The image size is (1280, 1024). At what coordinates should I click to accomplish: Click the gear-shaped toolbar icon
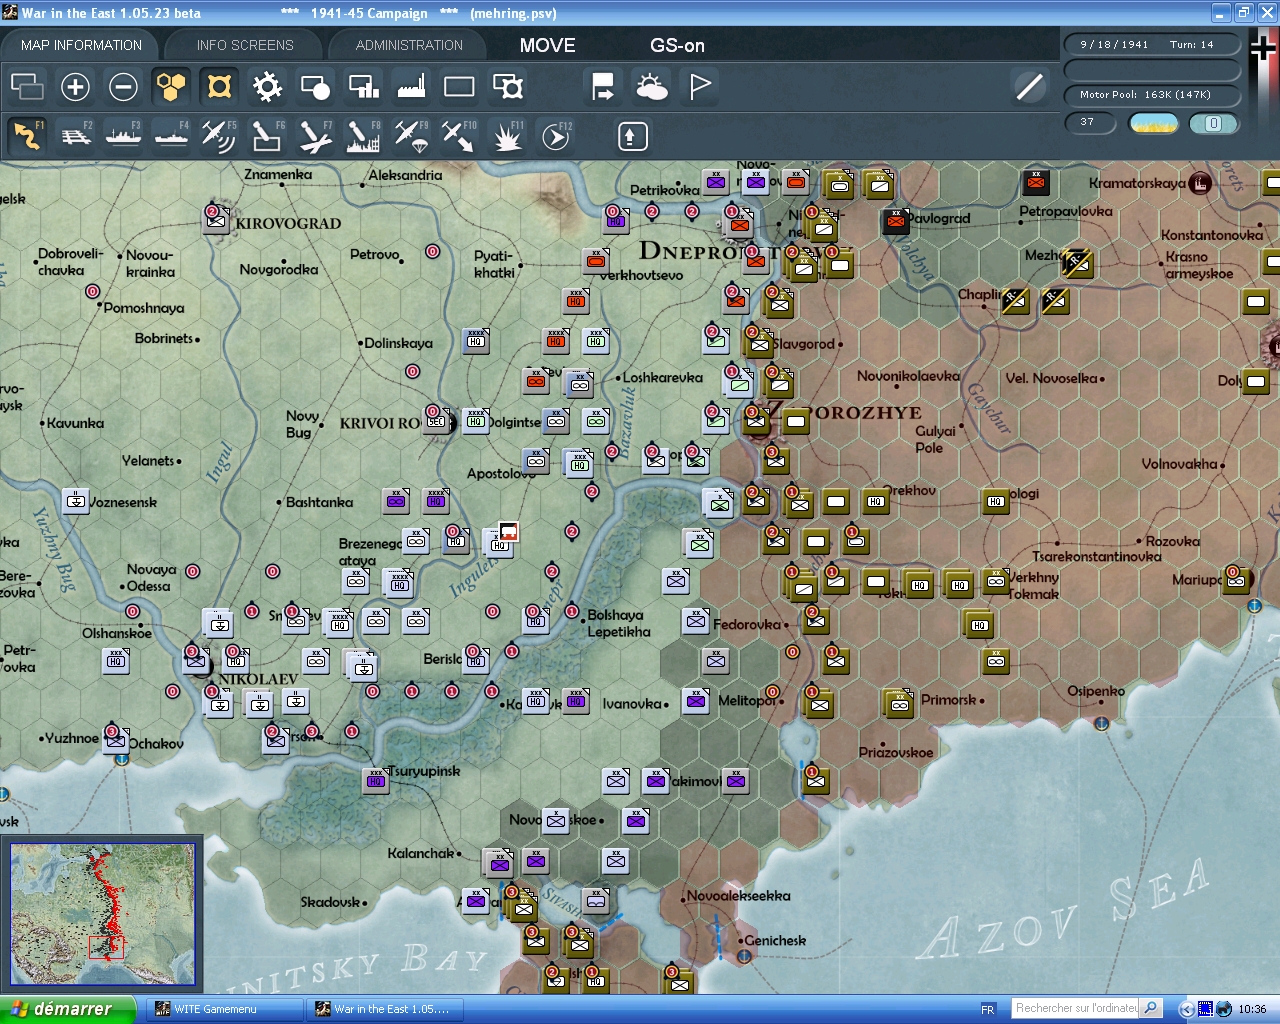point(267,87)
